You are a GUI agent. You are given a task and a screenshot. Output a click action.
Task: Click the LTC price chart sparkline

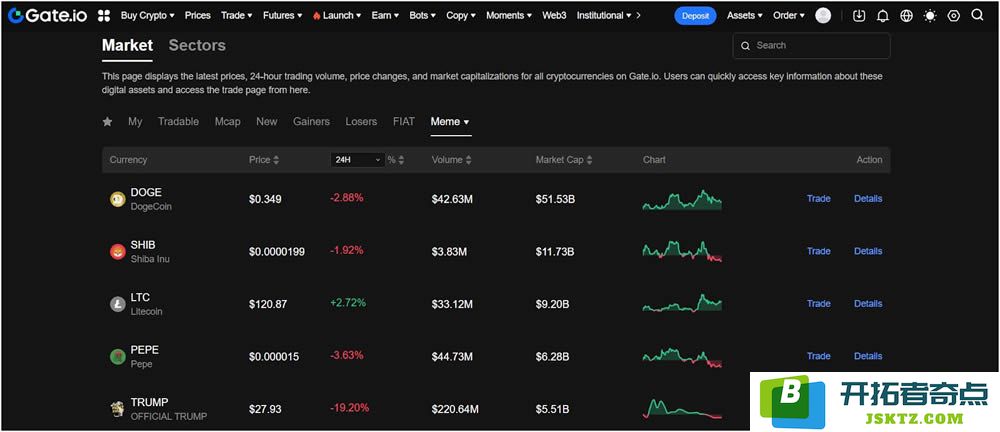(x=682, y=302)
